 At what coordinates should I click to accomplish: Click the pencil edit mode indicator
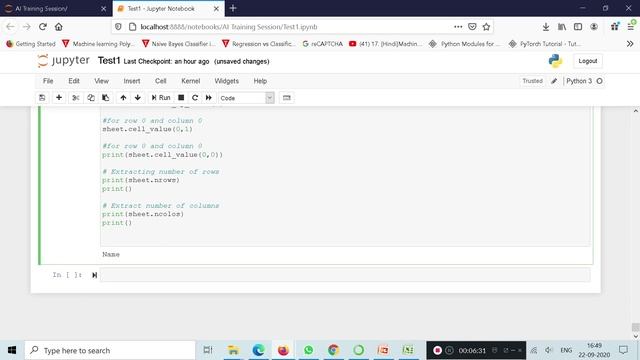tap(554, 81)
